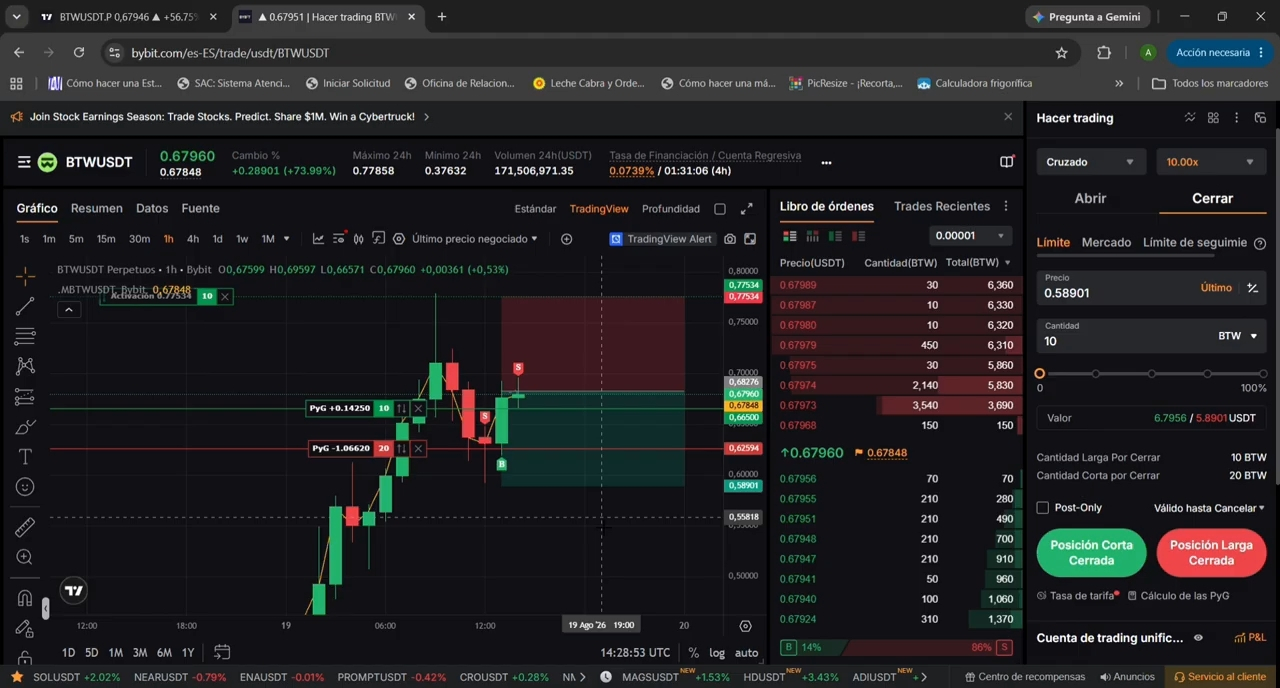Select the trend line drawing tool

pyautogui.click(x=25, y=305)
